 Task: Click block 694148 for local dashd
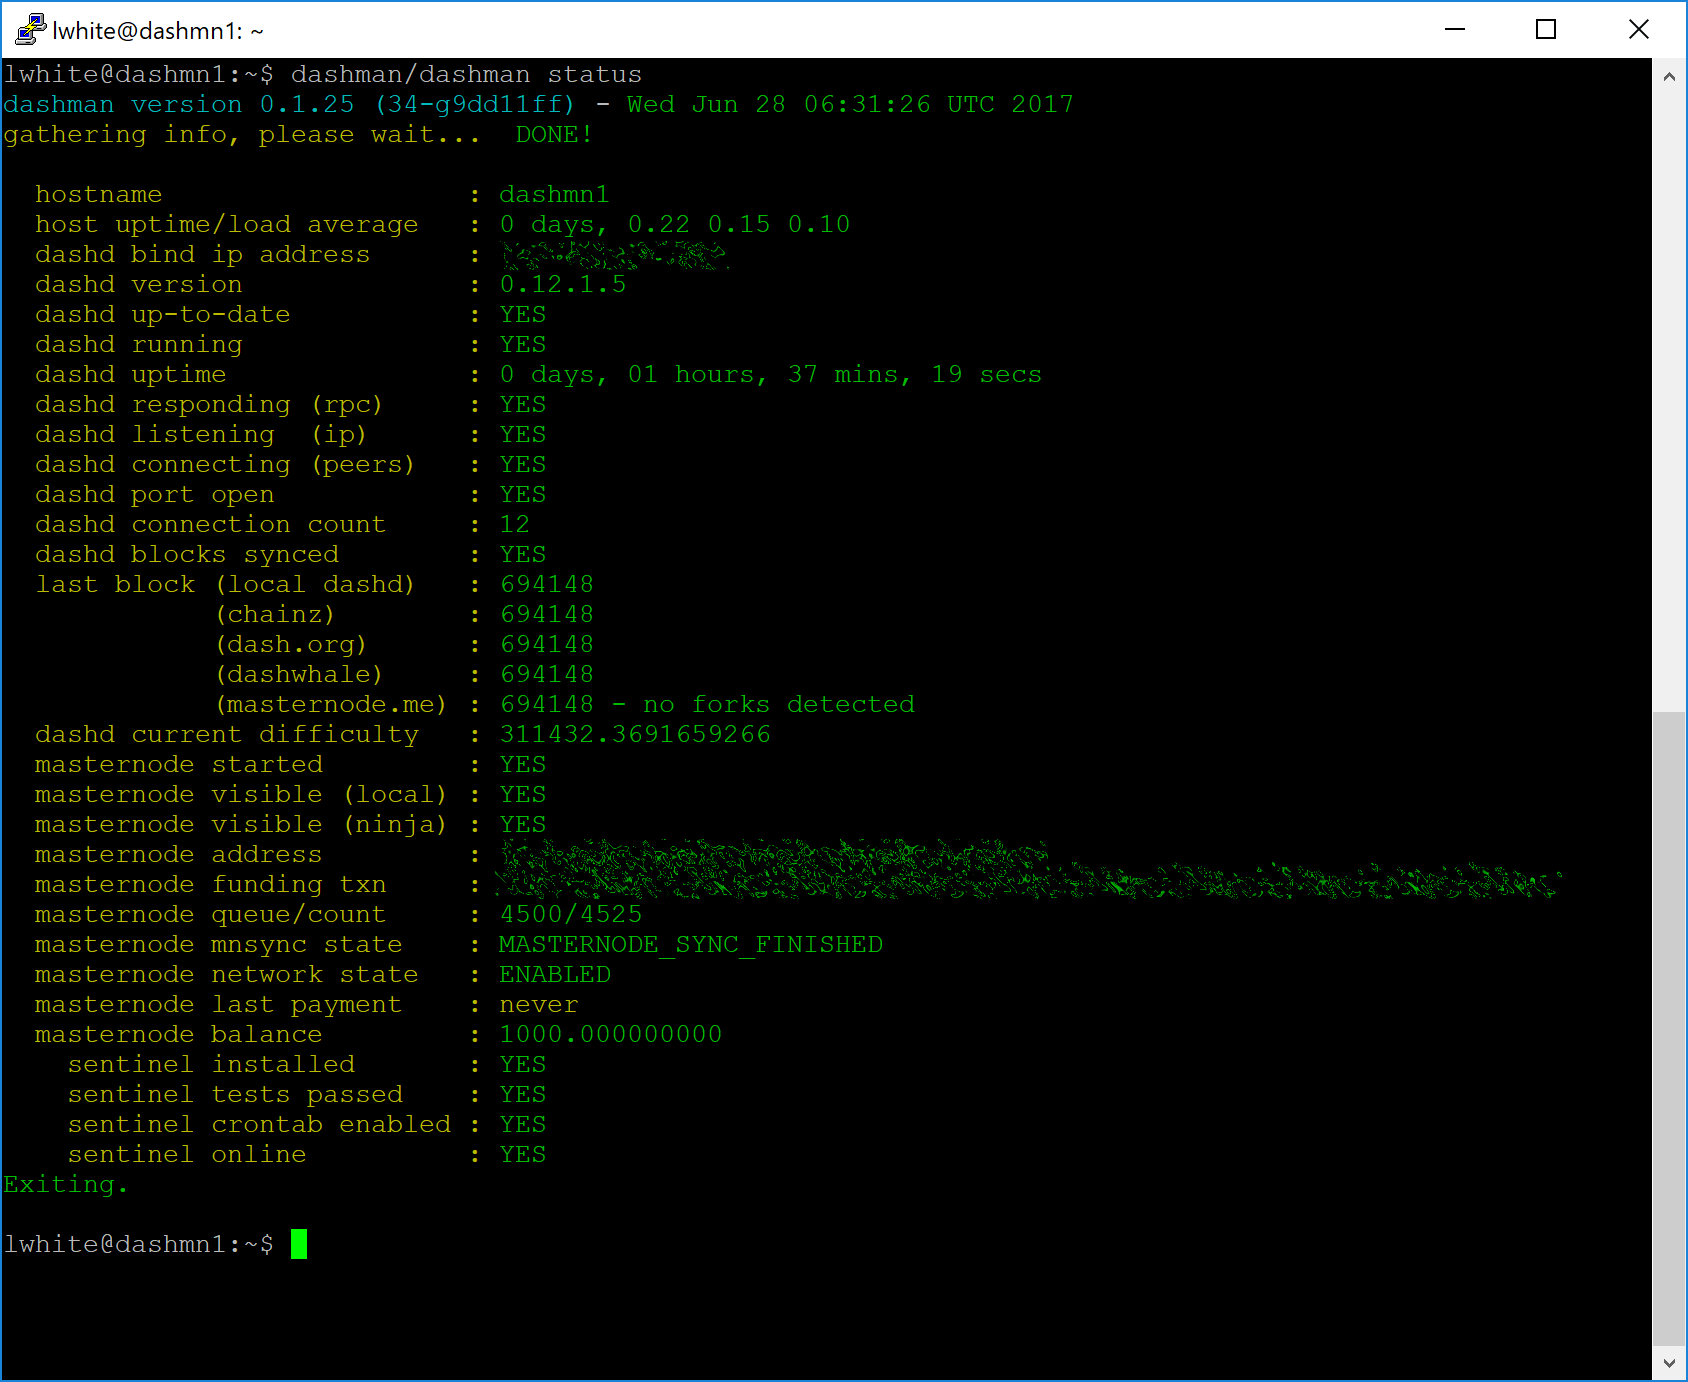pos(546,585)
